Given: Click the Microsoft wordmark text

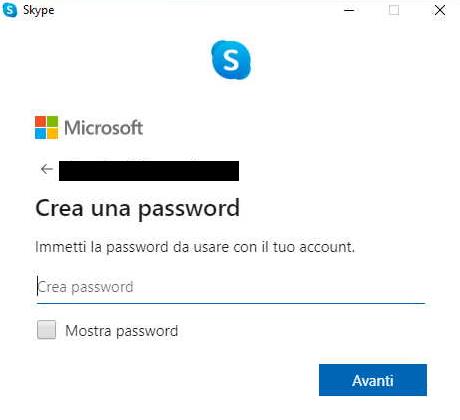Looking at the screenshot, I should (x=104, y=128).
